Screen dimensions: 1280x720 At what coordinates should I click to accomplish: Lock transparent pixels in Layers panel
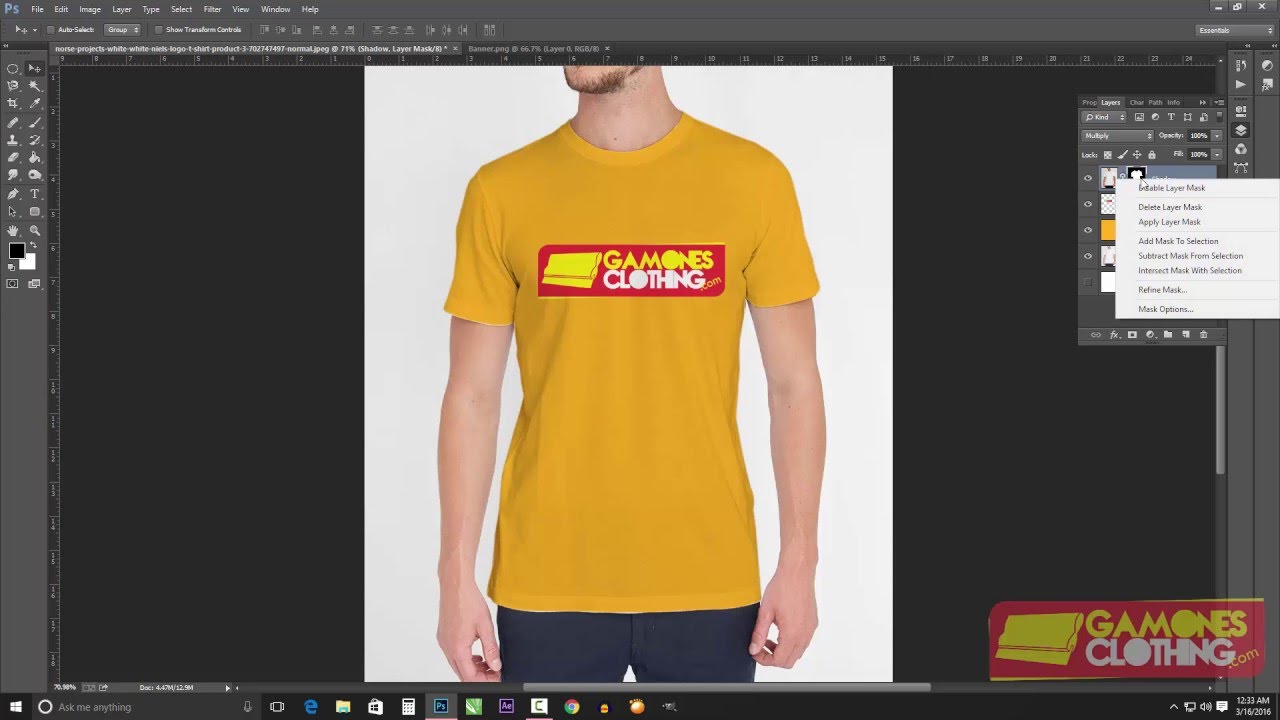point(1108,155)
